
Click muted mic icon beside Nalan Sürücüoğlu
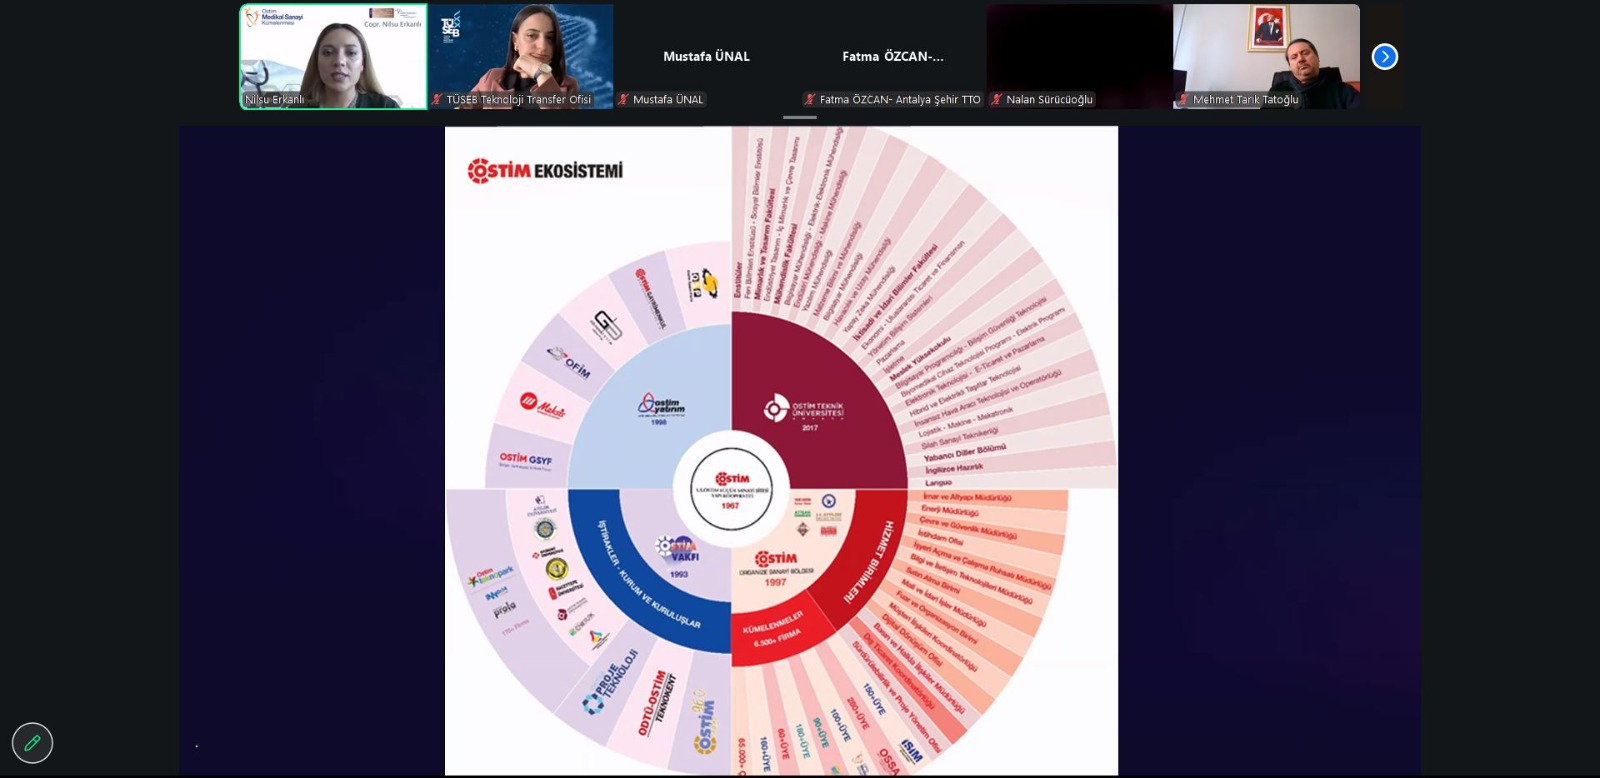(997, 100)
